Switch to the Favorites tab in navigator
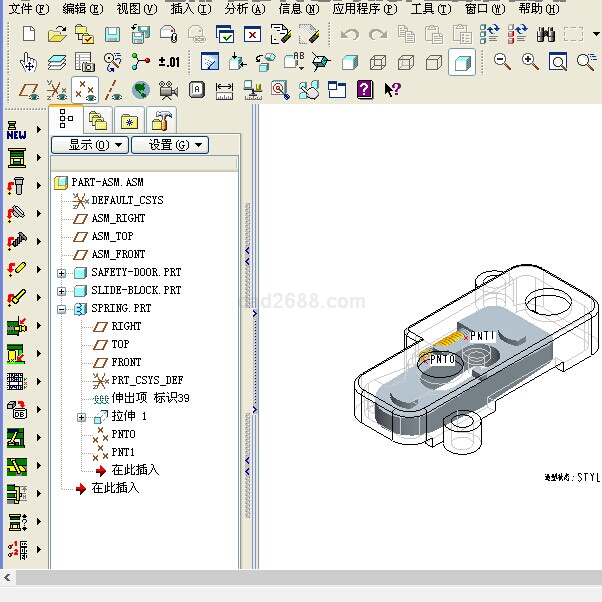The width and height of the screenshot is (602, 602). (129, 121)
